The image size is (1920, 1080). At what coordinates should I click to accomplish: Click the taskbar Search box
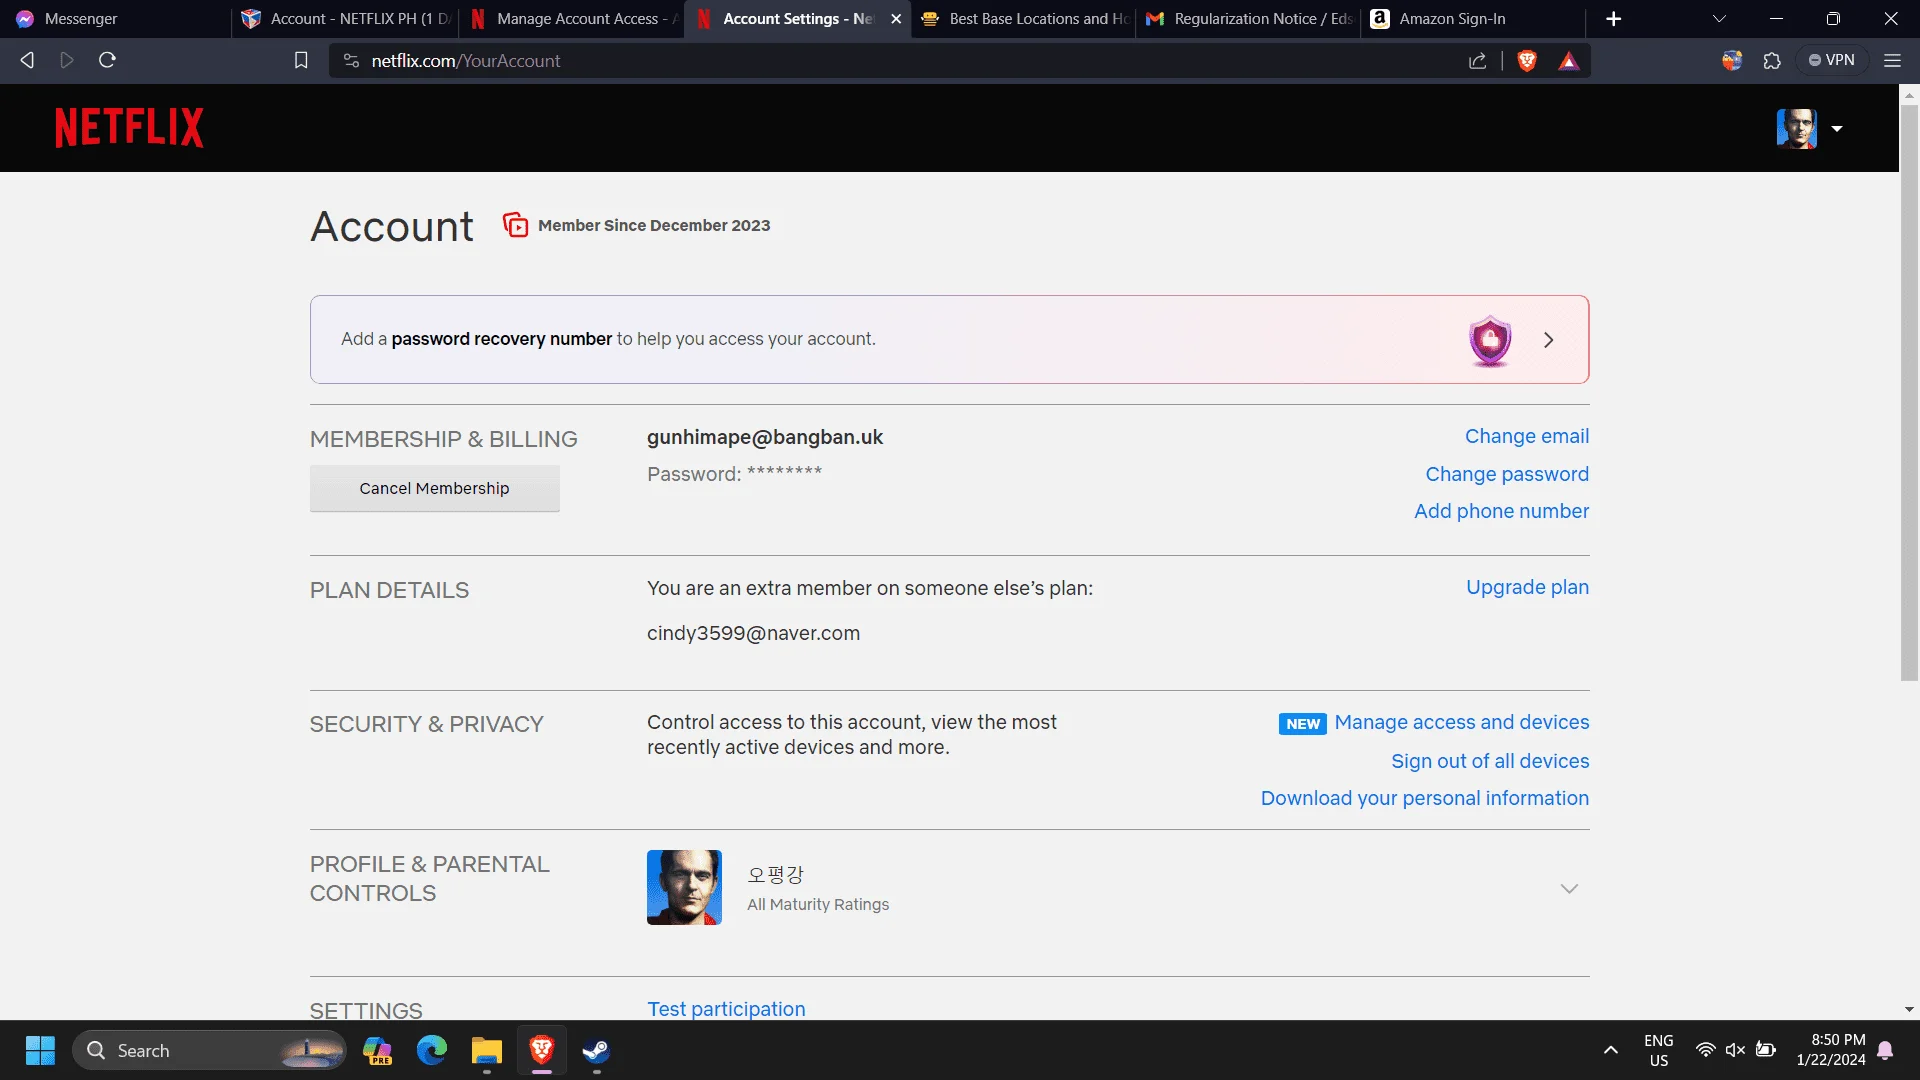coord(210,1050)
